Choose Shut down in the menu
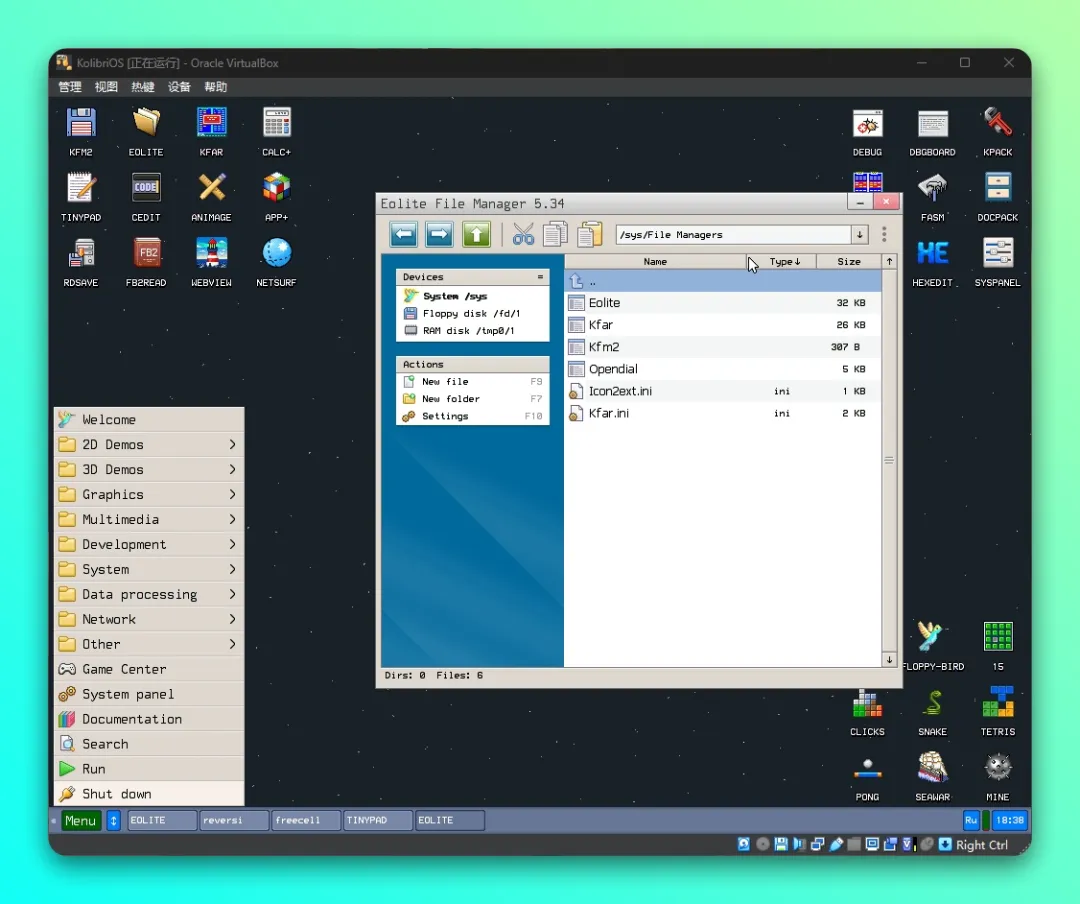1080x904 pixels. tap(149, 794)
